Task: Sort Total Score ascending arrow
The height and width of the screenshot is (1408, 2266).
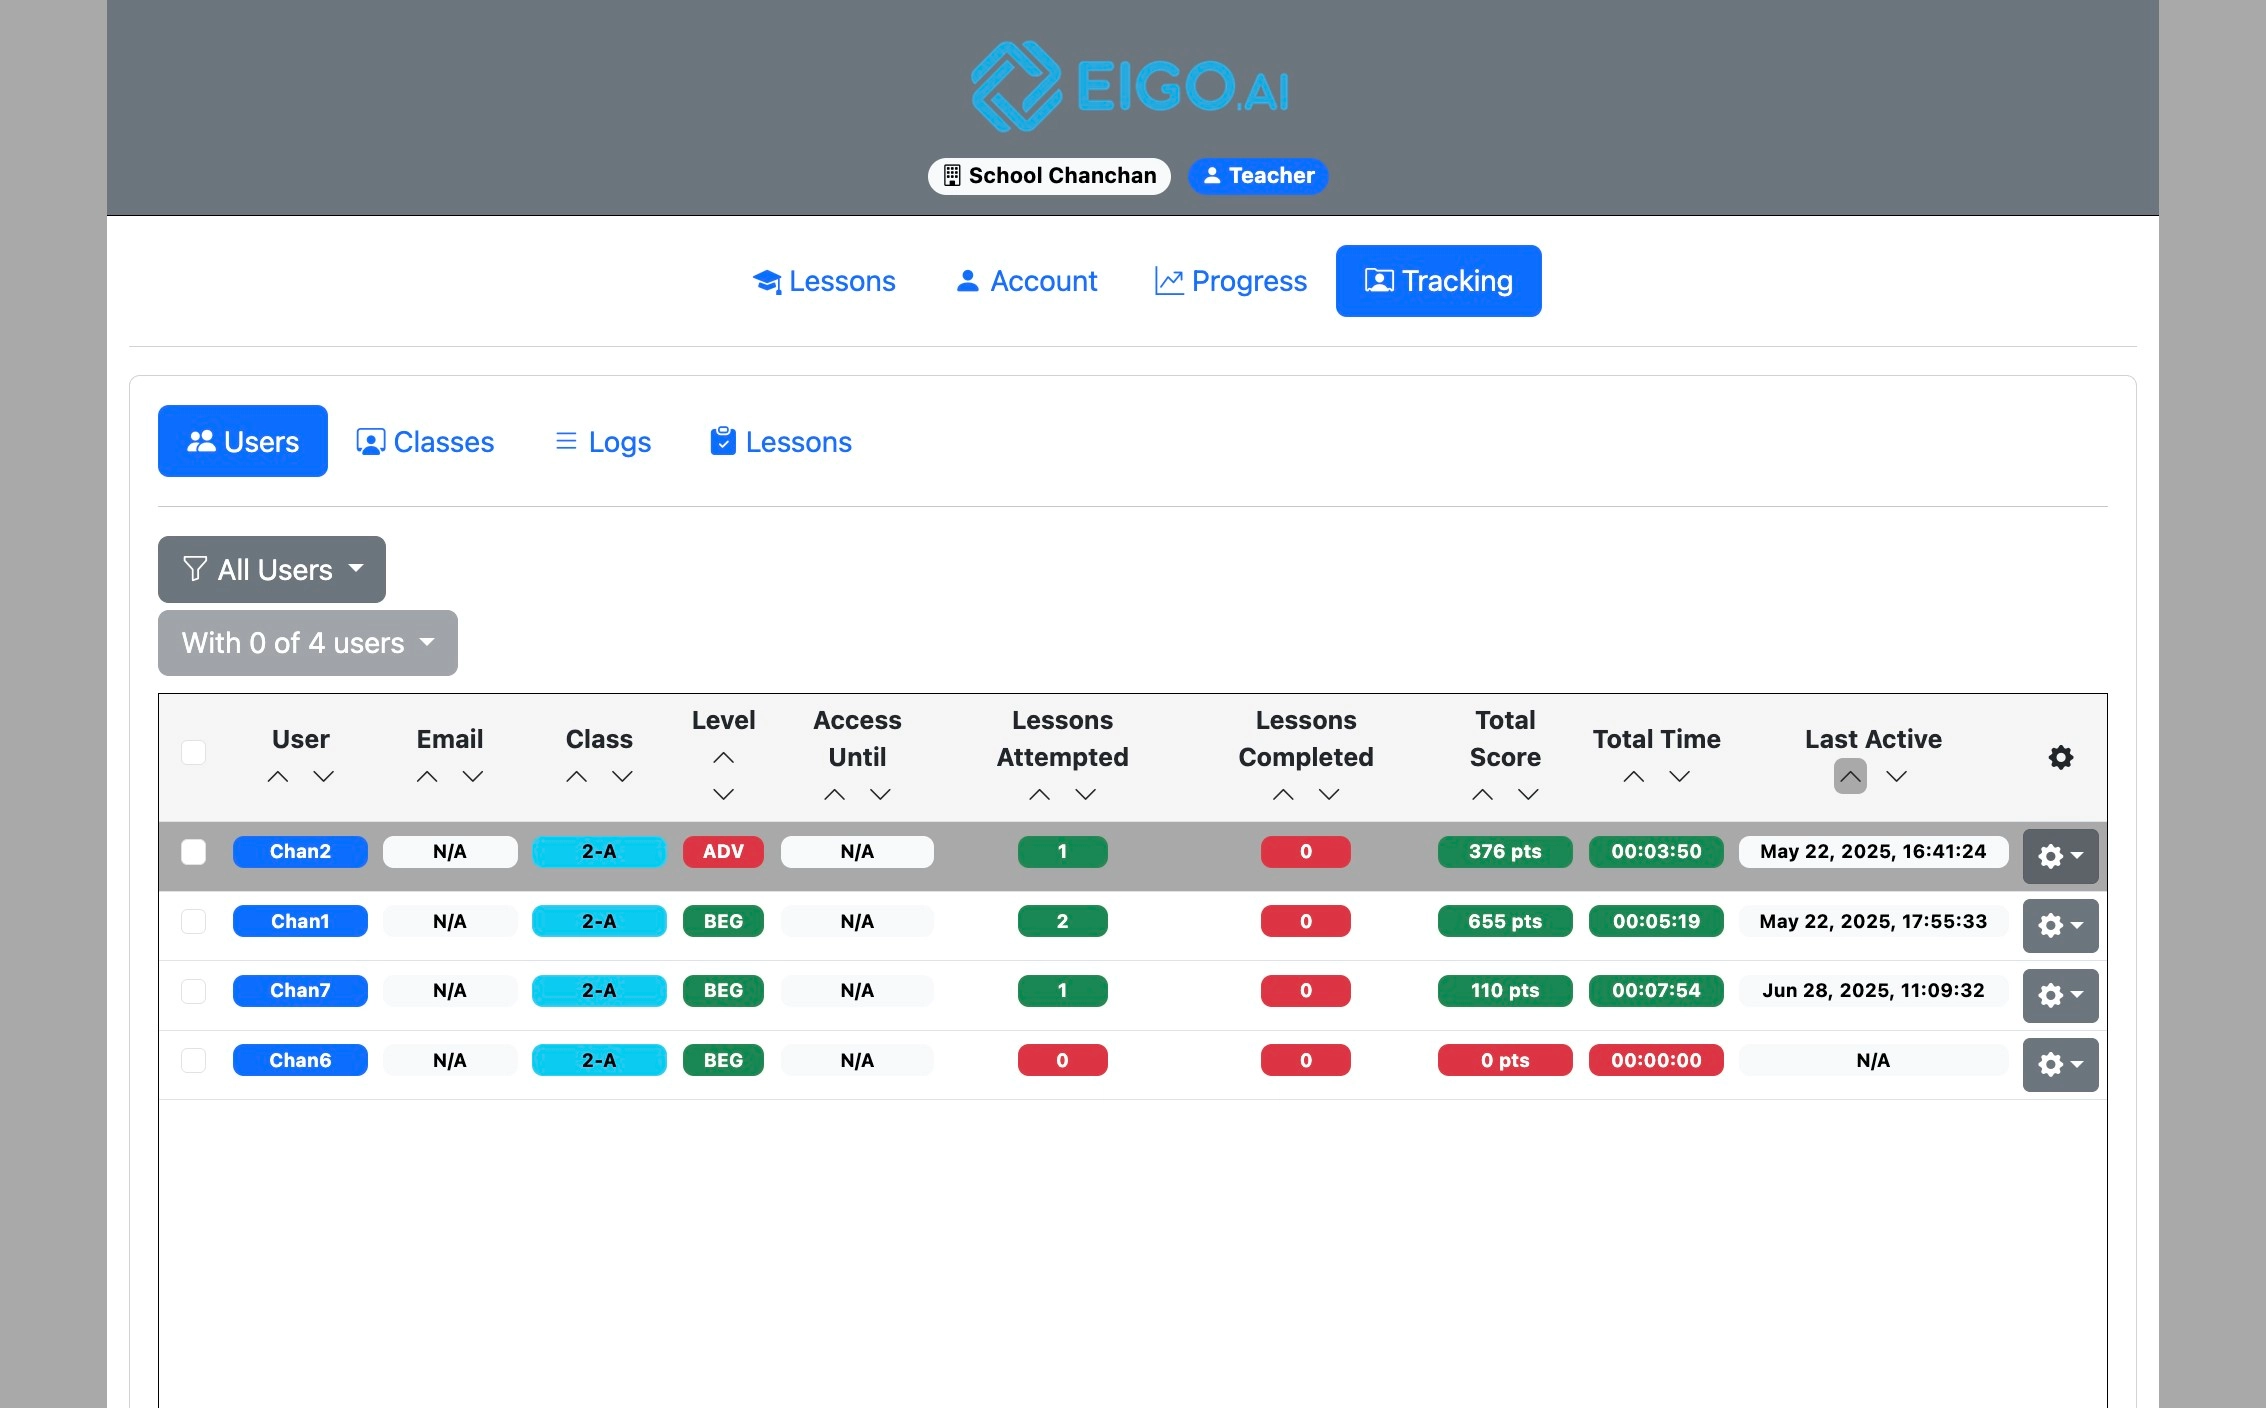Action: coord(1482,795)
